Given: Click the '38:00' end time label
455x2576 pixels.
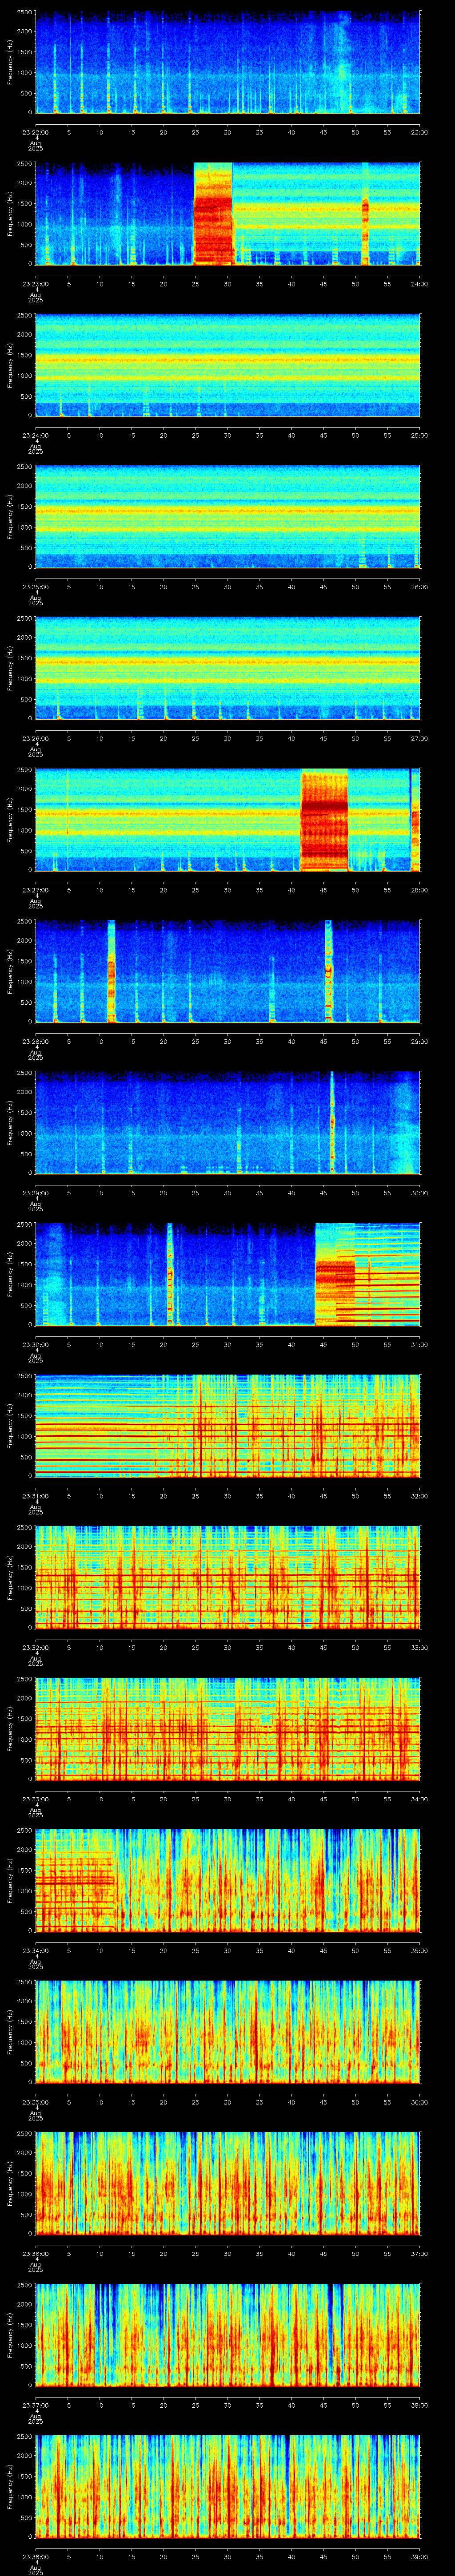Looking at the screenshot, I should [x=420, y=2405].
